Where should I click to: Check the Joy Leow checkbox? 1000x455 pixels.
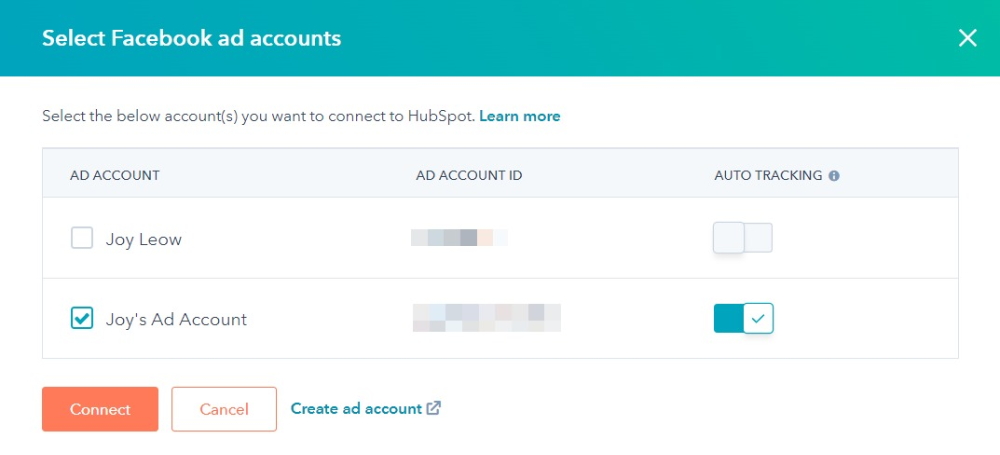82,239
